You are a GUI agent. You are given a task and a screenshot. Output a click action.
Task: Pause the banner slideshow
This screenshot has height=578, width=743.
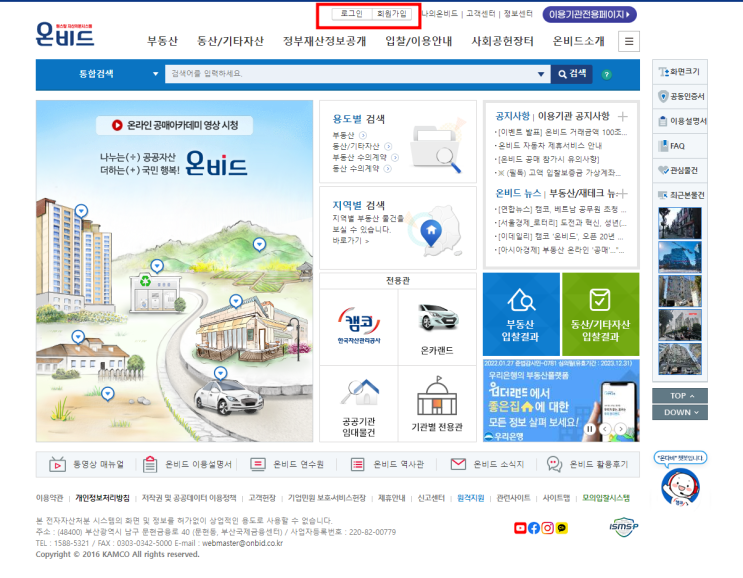pos(589,429)
